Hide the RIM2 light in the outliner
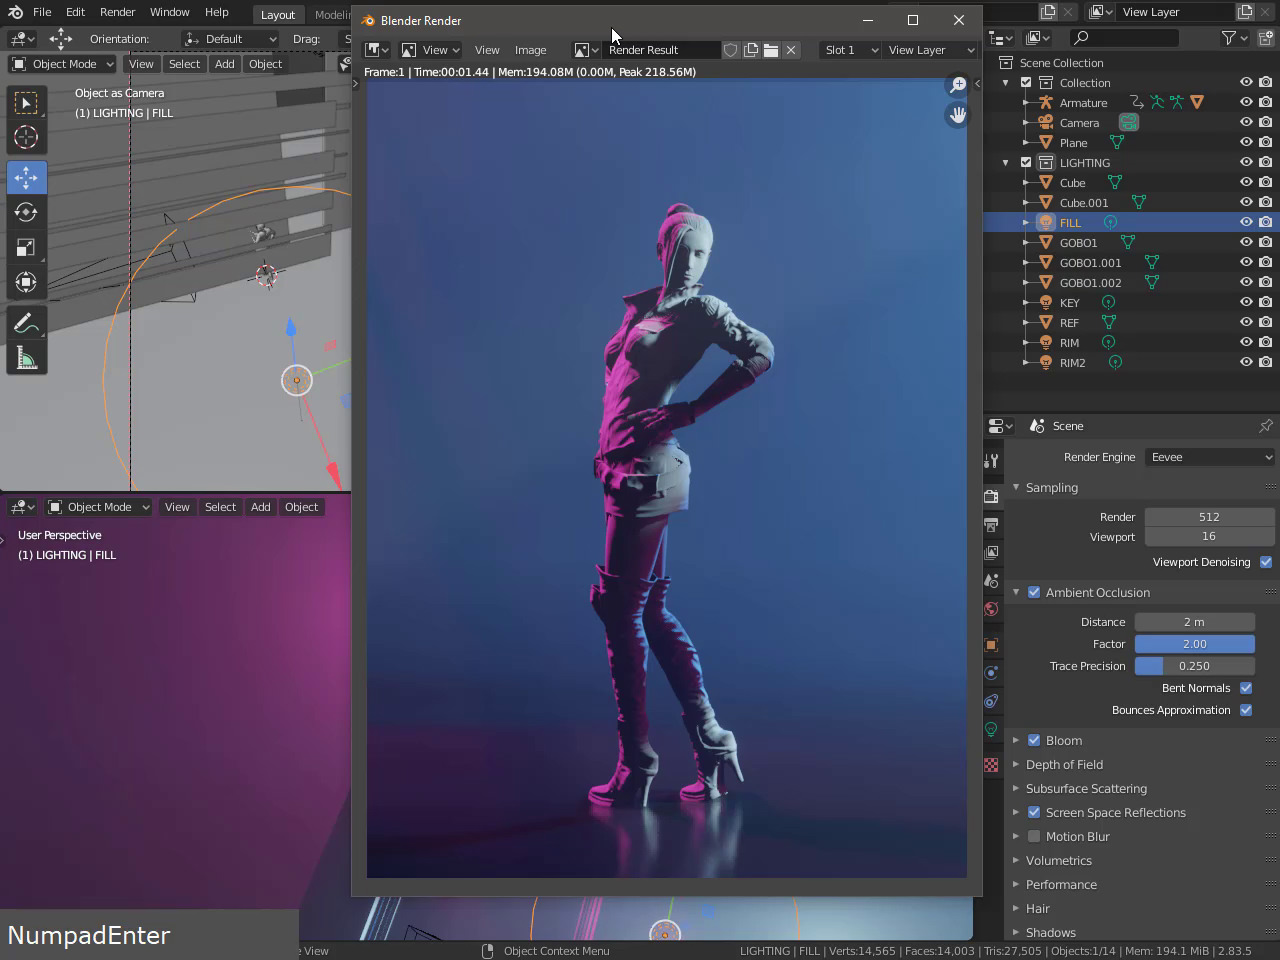The width and height of the screenshot is (1280, 960). click(1246, 362)
